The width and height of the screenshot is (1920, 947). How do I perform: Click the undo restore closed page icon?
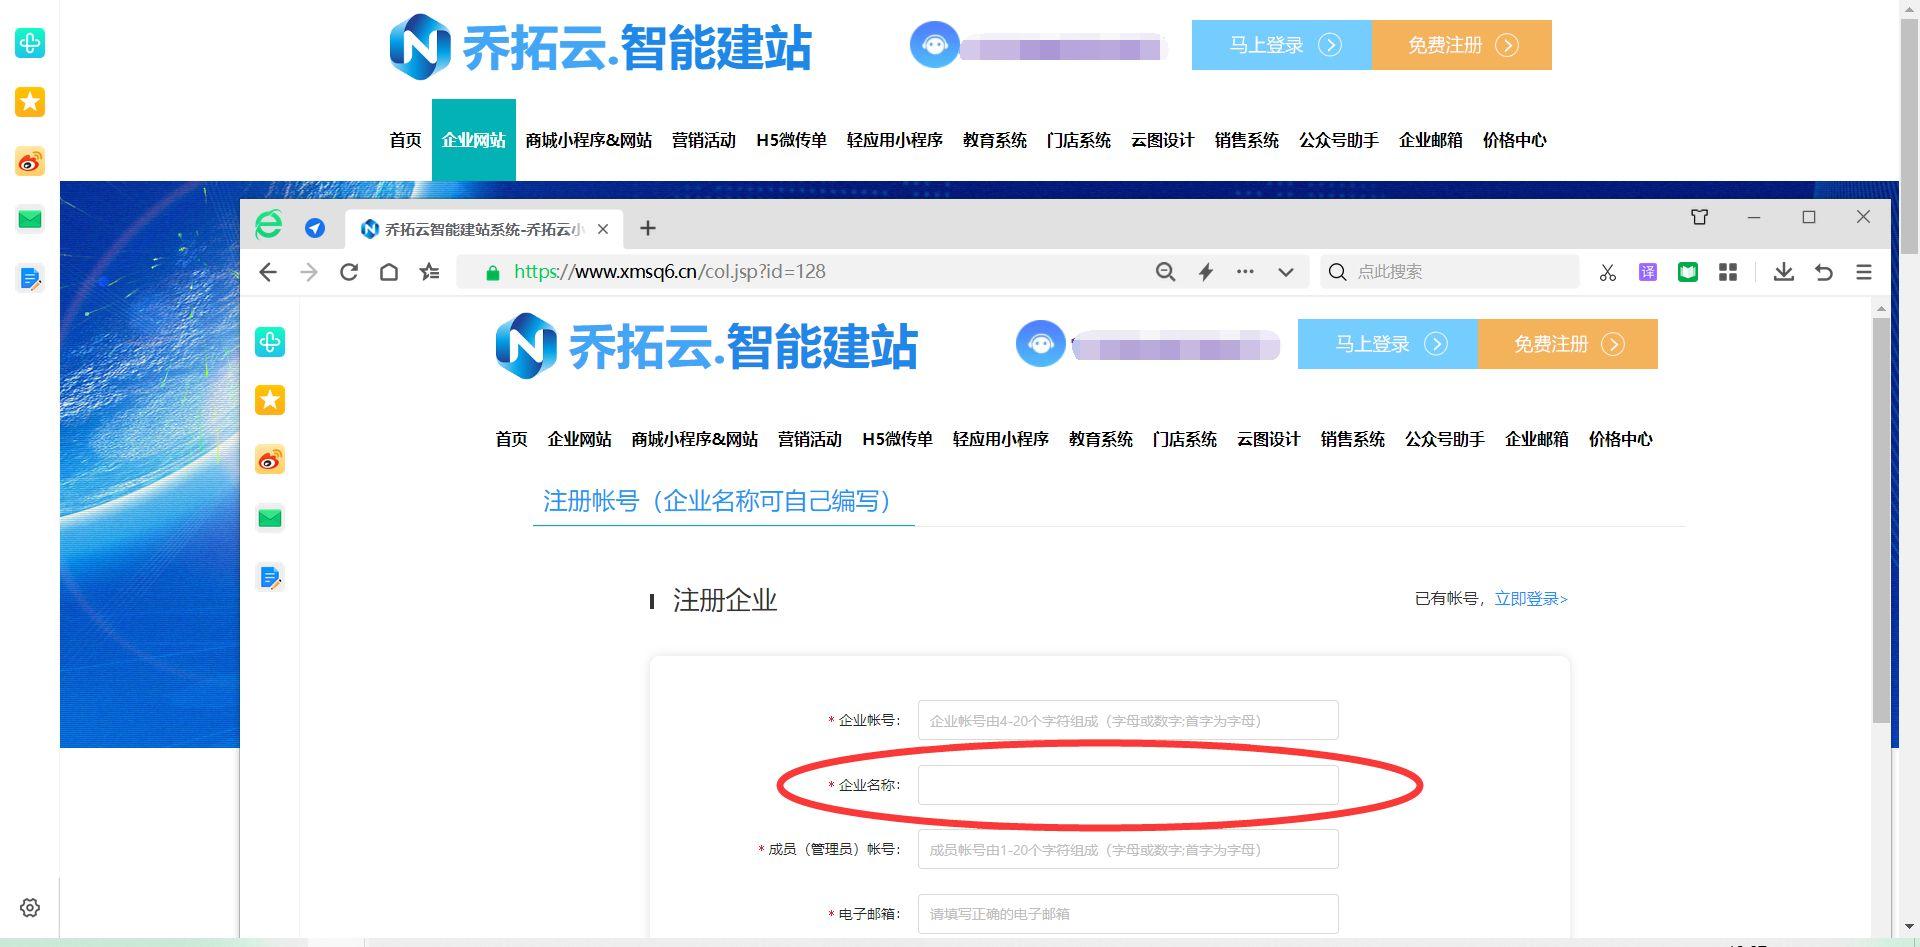1824,272
